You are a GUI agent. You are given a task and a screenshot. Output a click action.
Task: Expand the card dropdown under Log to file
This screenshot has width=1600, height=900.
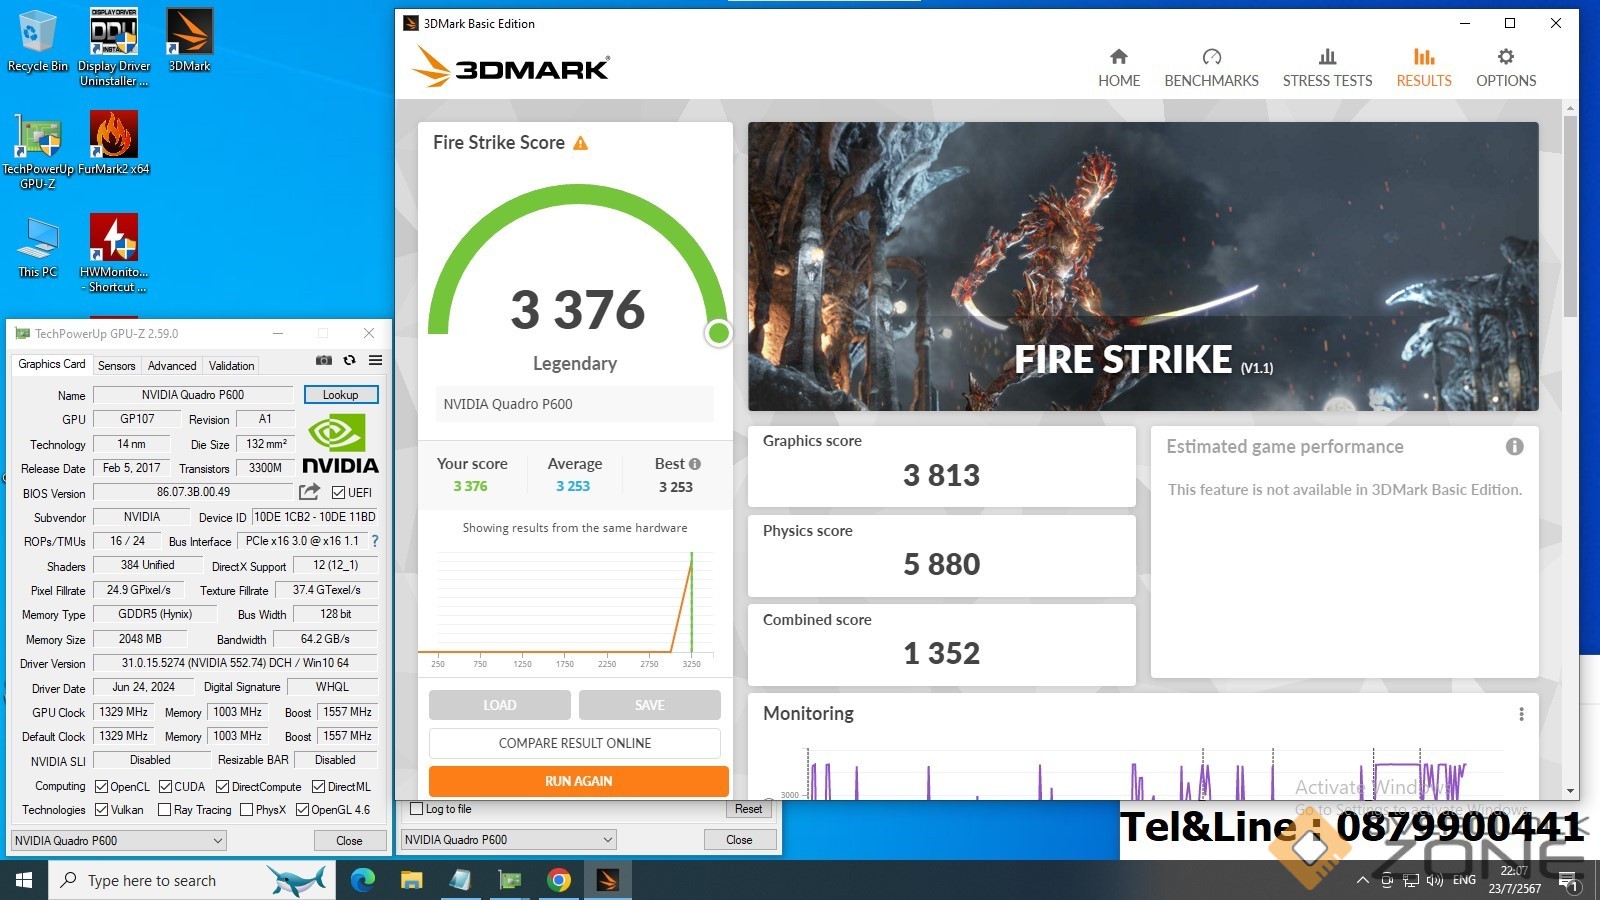coord(509,840)
